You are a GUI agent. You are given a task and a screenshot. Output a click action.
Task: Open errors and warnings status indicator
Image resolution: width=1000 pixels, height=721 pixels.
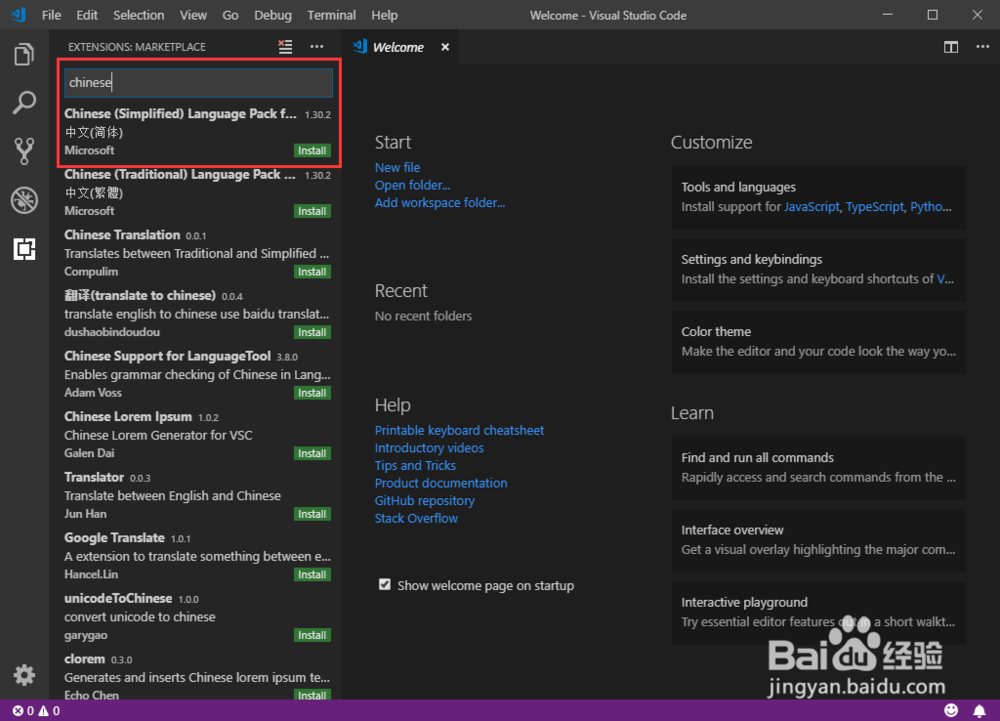pyautogui.click(x=36, y=710)
